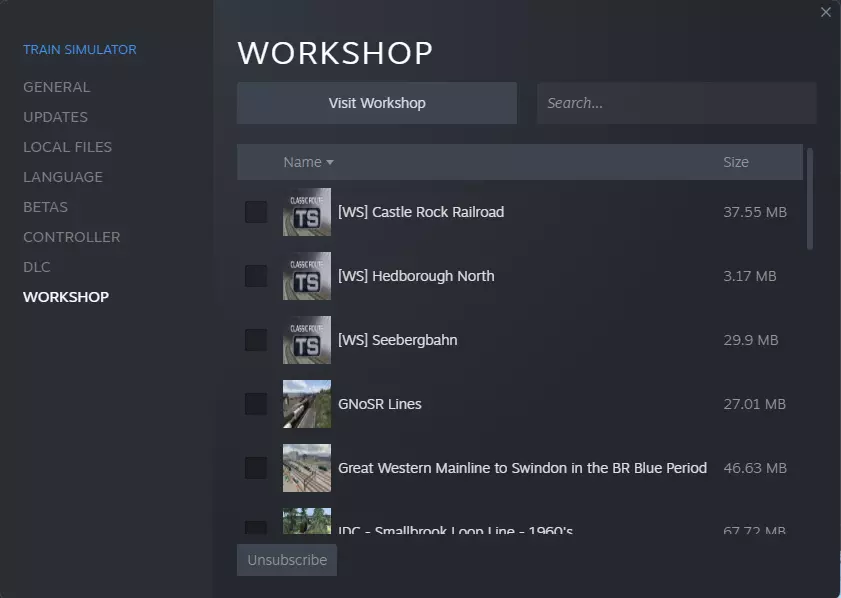Check the box for Hedborough North
841x598 pixels.
point(256,276)
